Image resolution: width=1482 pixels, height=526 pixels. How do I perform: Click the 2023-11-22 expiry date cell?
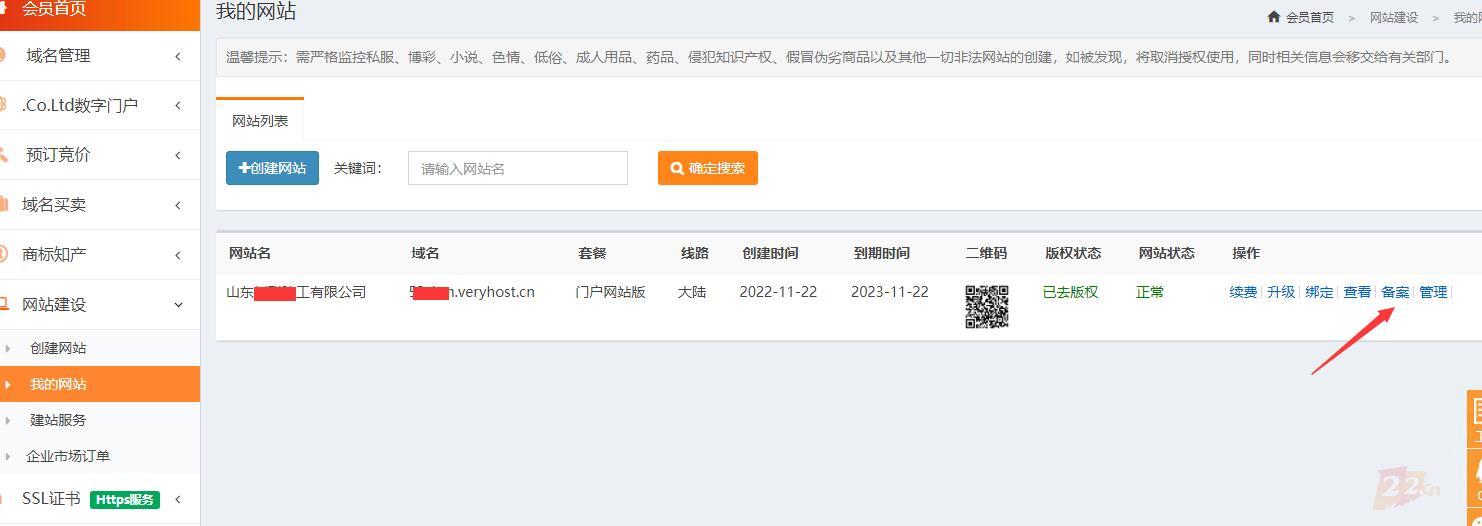point(890,292)
